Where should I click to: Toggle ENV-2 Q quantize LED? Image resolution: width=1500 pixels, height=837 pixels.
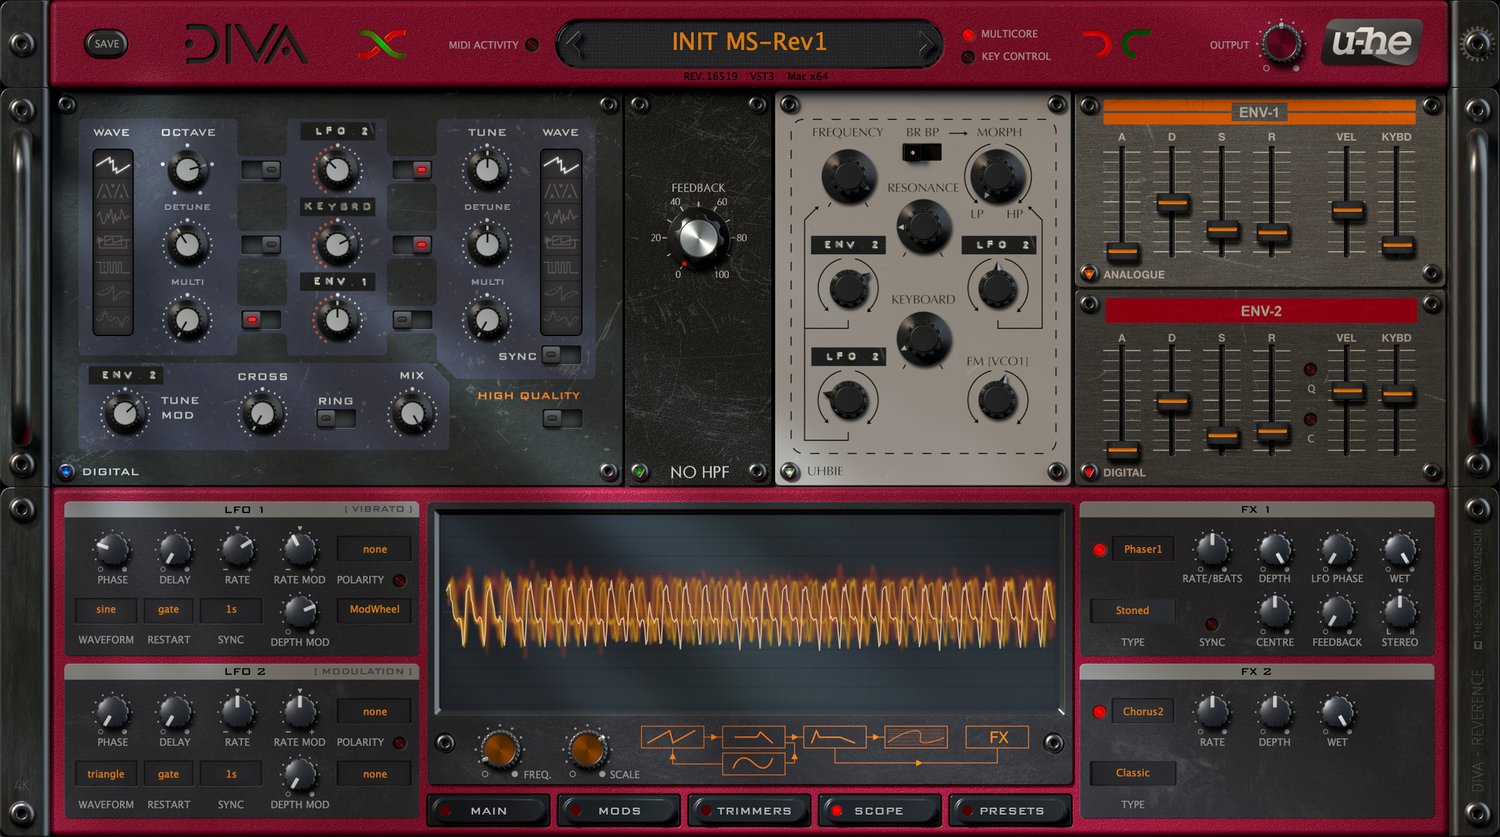(x=1310, y=370)
